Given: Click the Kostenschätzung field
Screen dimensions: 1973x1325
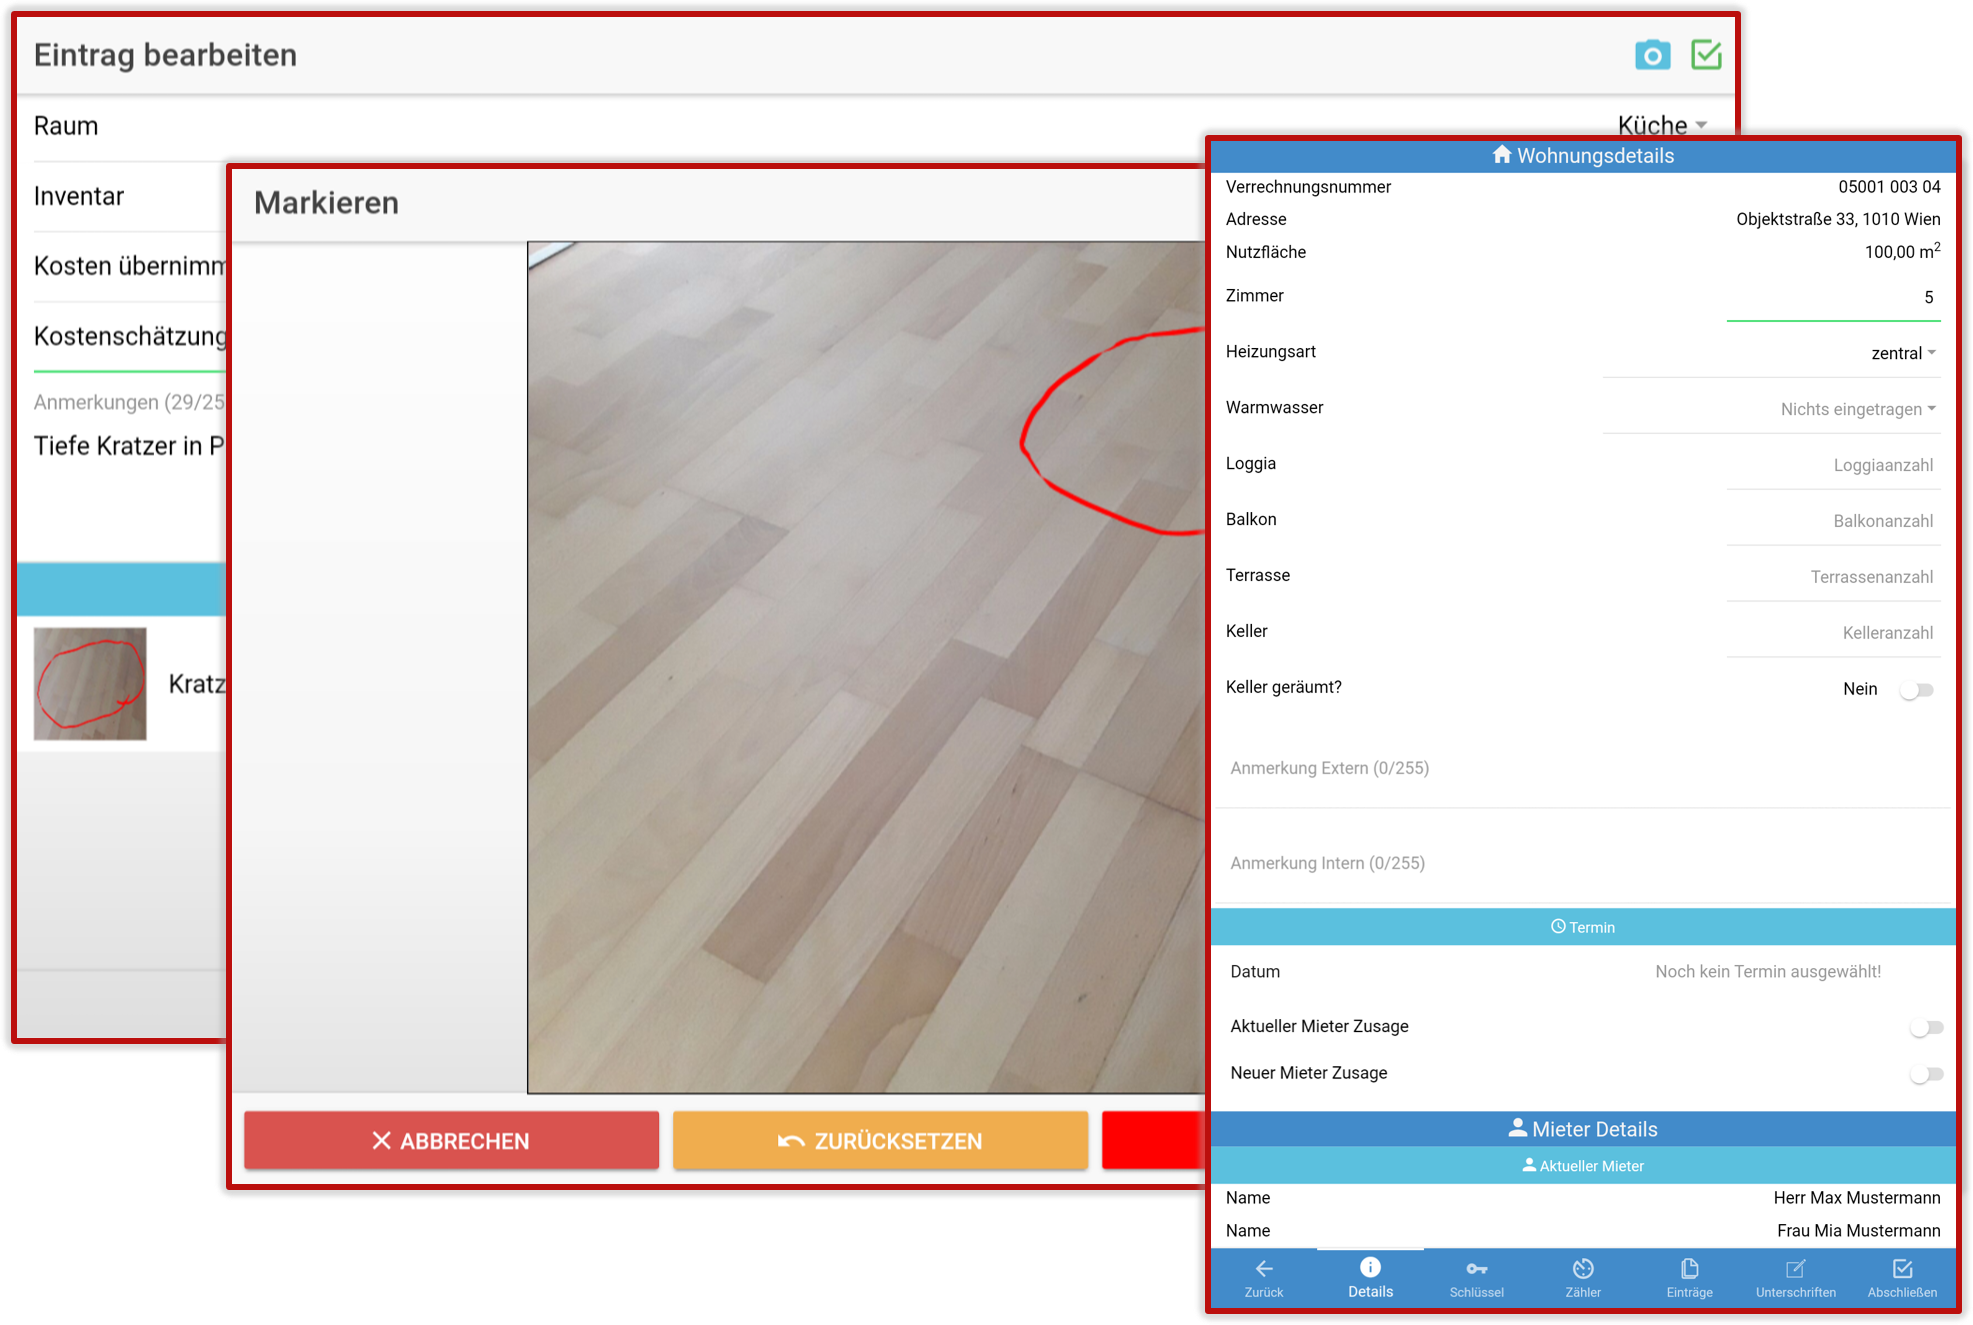Looking at the screenshot, I should [x=130, y=337].
